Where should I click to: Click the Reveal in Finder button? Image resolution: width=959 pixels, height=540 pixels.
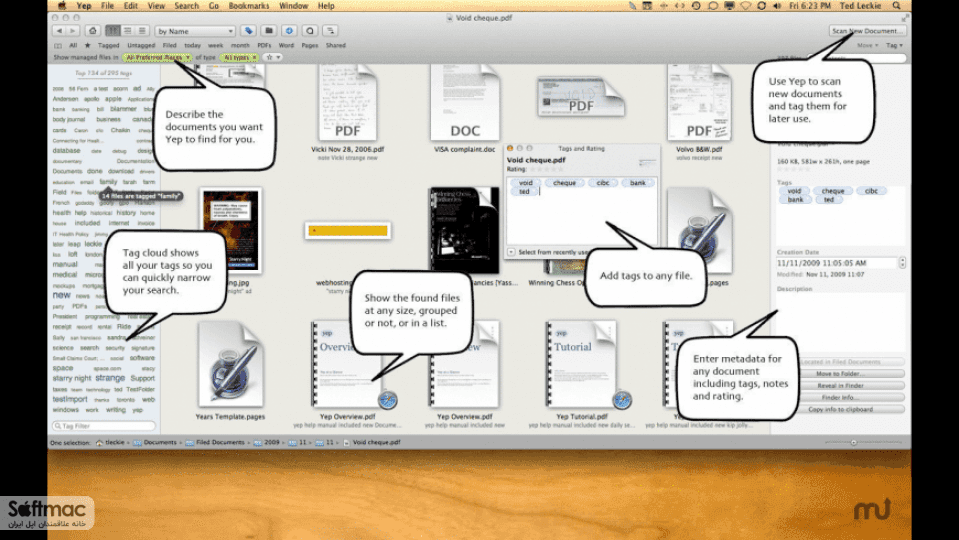[x=840, y=385]
